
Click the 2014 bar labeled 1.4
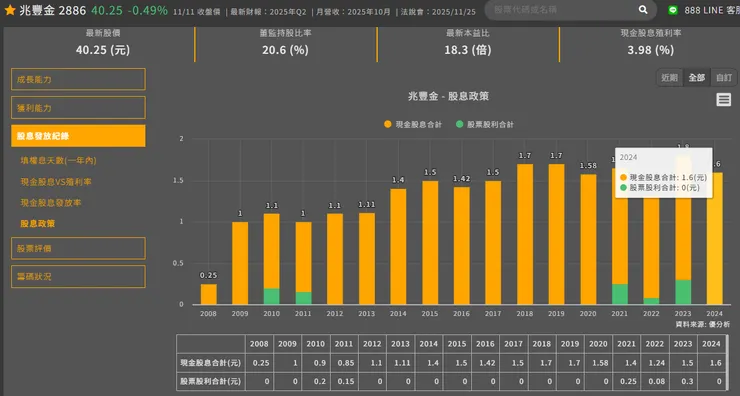(x=398, y=246)
